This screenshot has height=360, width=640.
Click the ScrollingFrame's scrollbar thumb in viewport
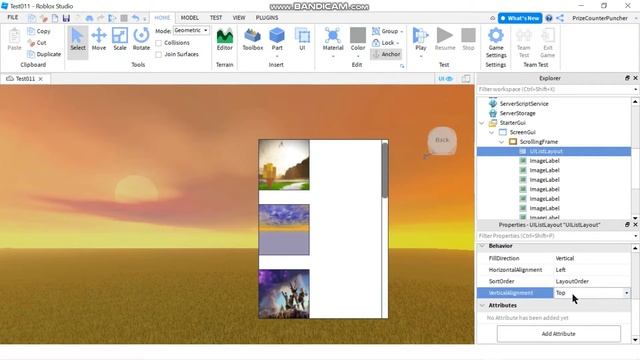pos(384,170)
